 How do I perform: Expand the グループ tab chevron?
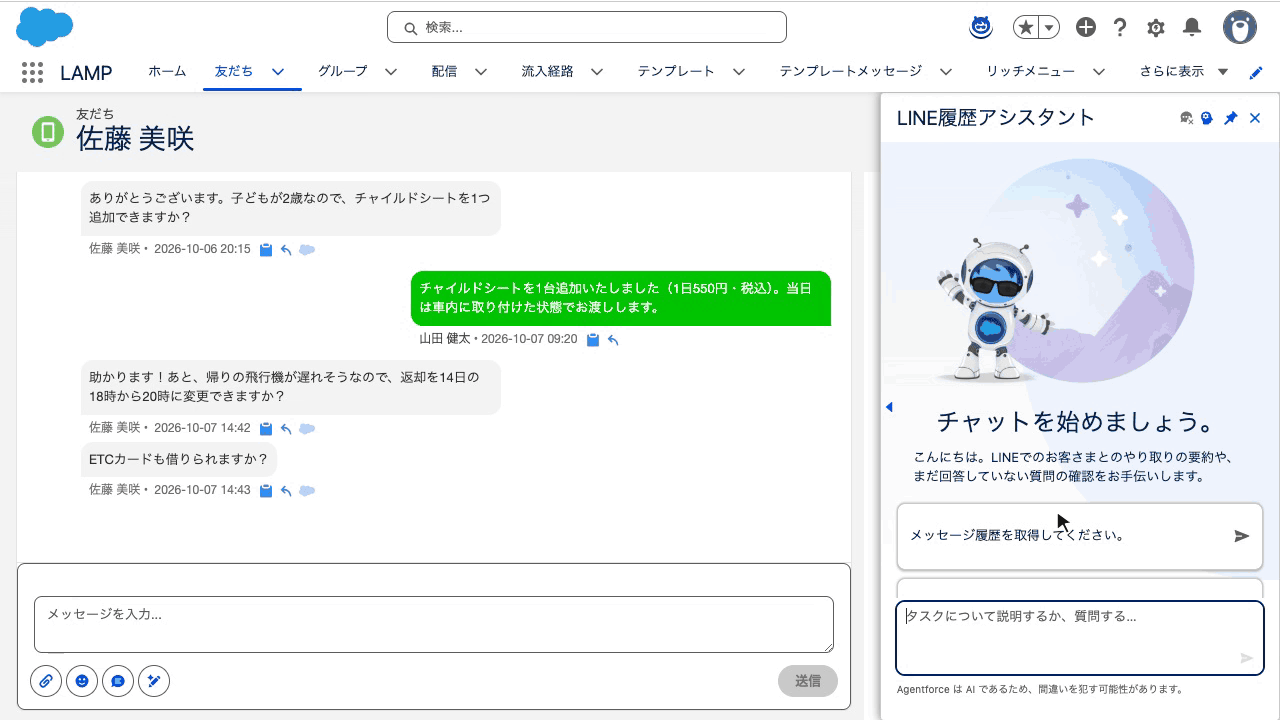point(391,71)
